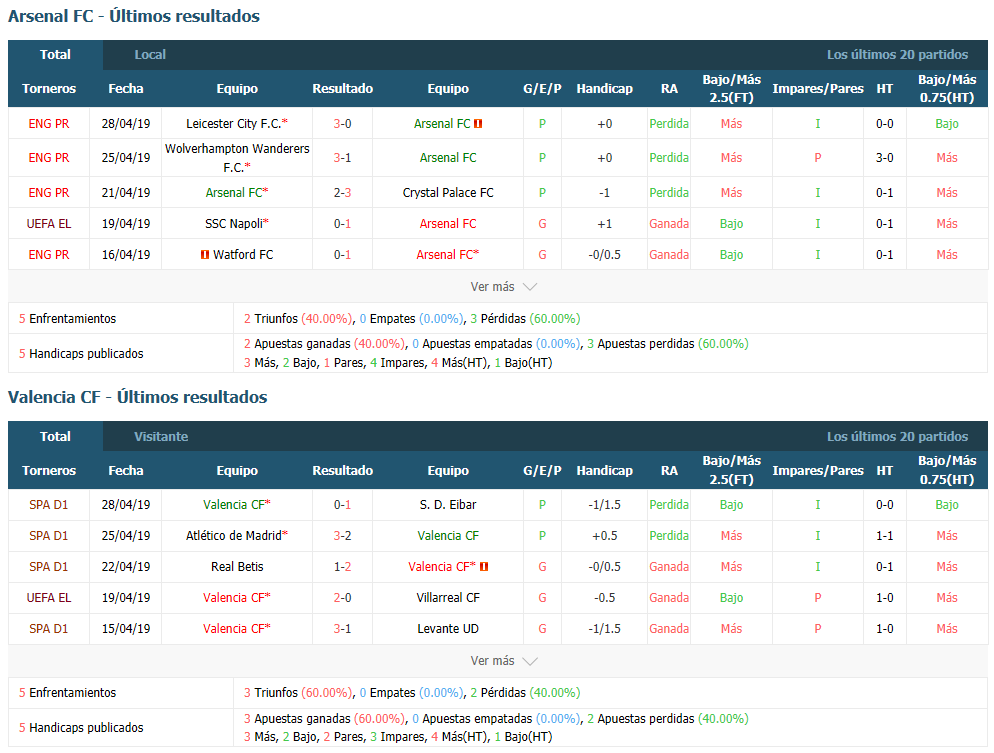Expand 'Ver más' under the Arsenal FC results
The image size is (994, 753).
[503, 286]
